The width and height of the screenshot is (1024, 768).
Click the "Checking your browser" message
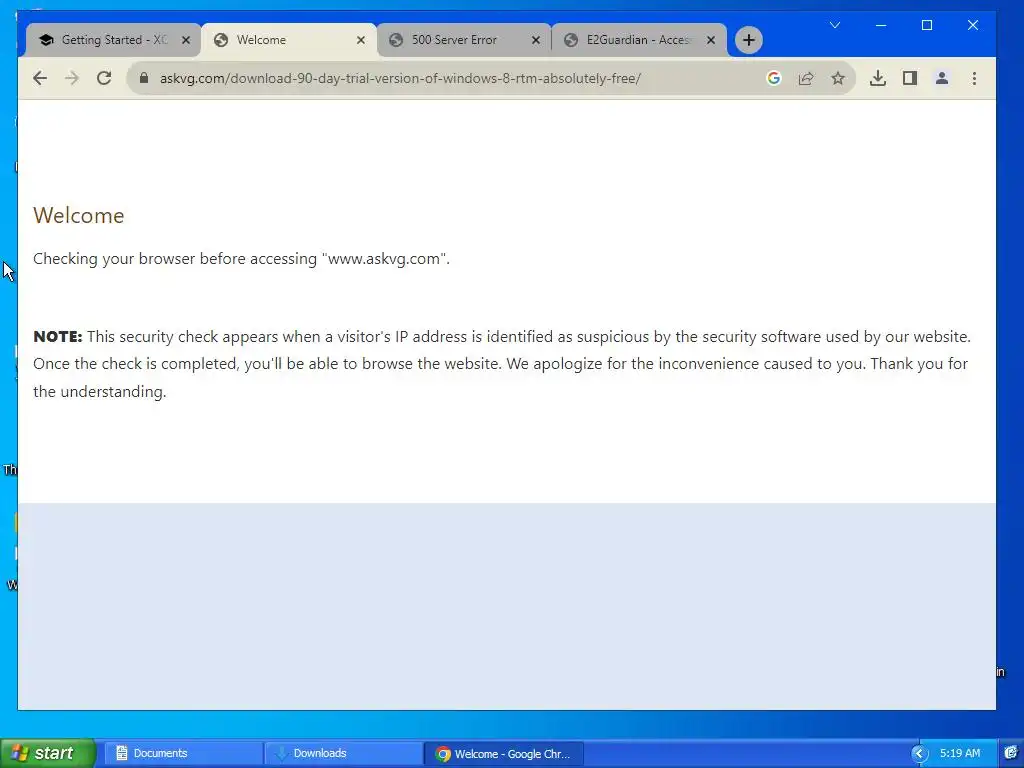click(241, 259)
